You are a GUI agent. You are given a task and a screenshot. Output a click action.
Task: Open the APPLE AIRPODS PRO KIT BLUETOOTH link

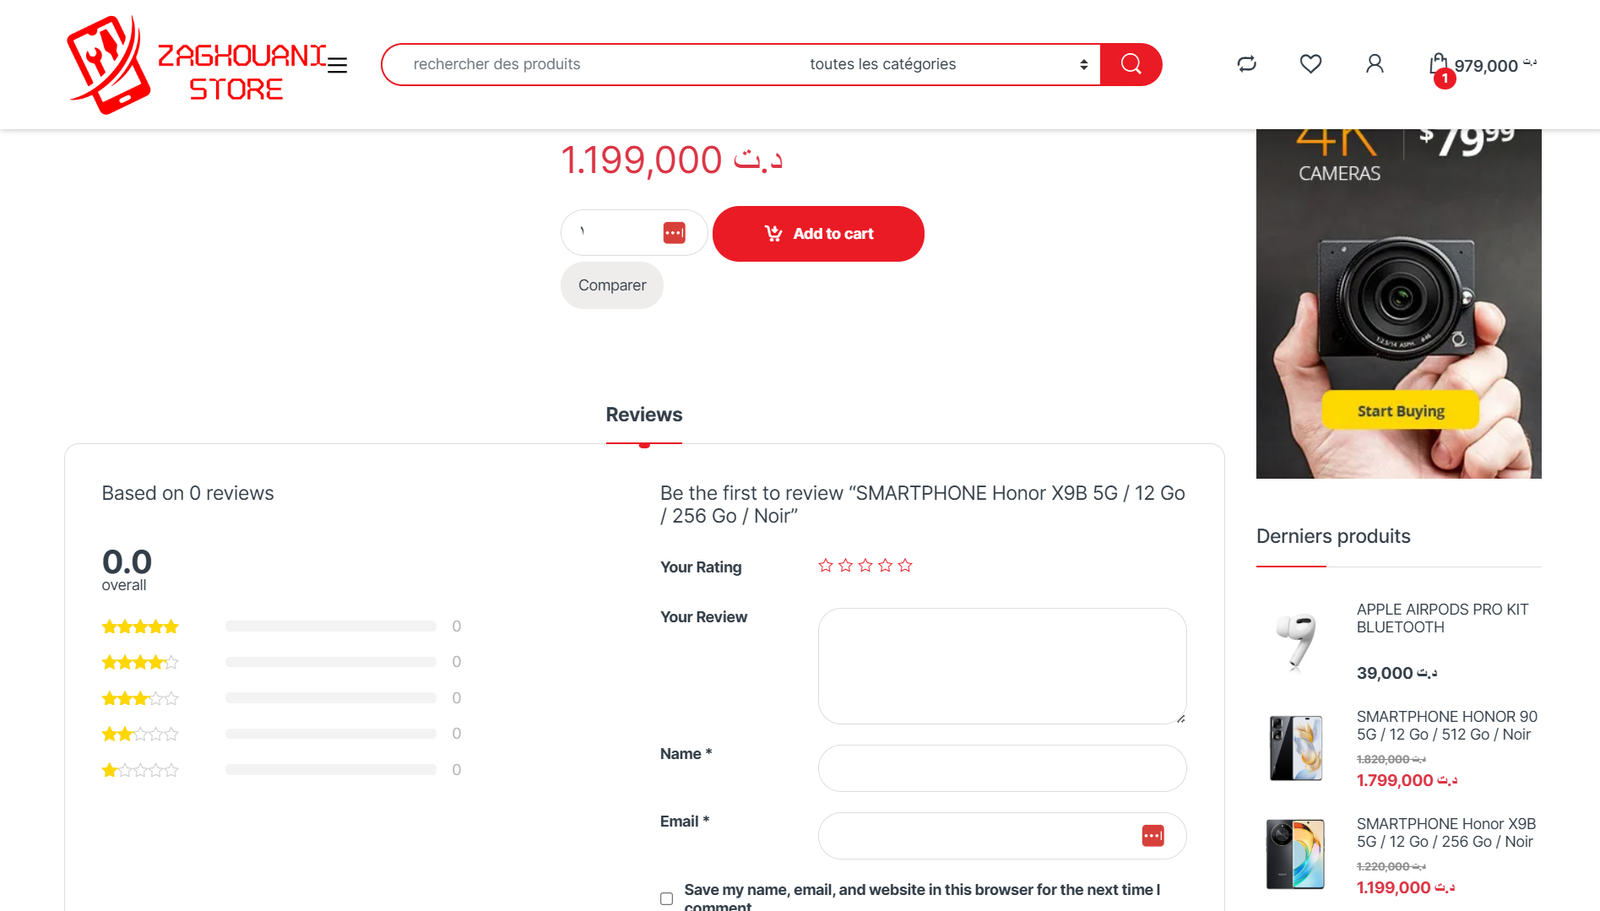(x=1442, y=618)
